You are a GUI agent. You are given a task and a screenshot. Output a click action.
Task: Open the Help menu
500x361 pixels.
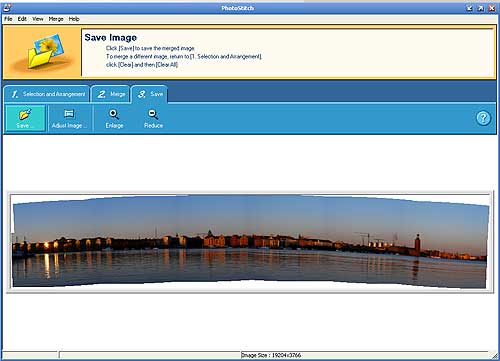74,19
